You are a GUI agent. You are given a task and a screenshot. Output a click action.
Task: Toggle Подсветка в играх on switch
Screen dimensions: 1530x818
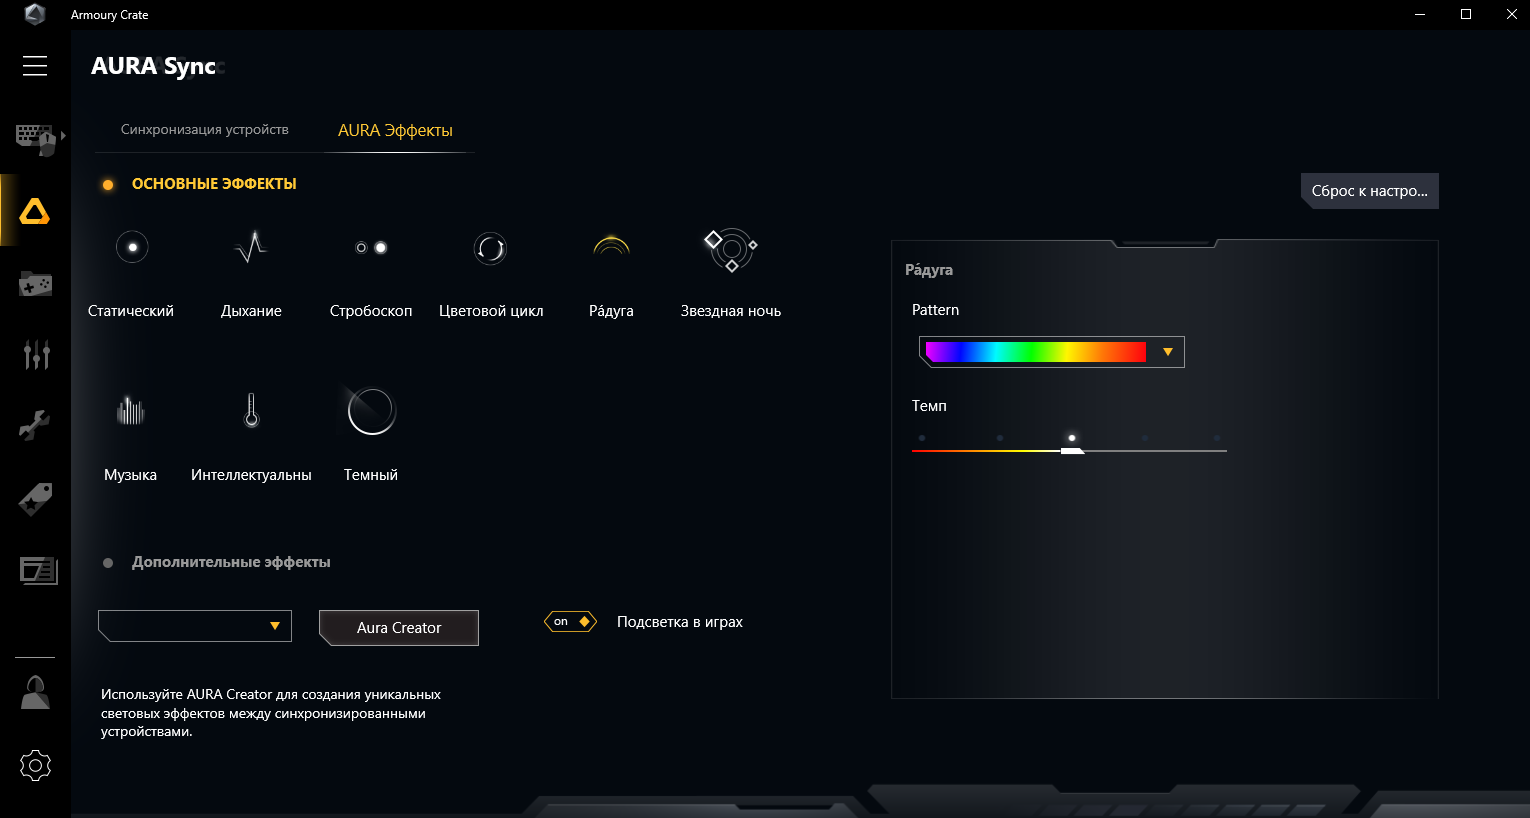coord(570,622)
